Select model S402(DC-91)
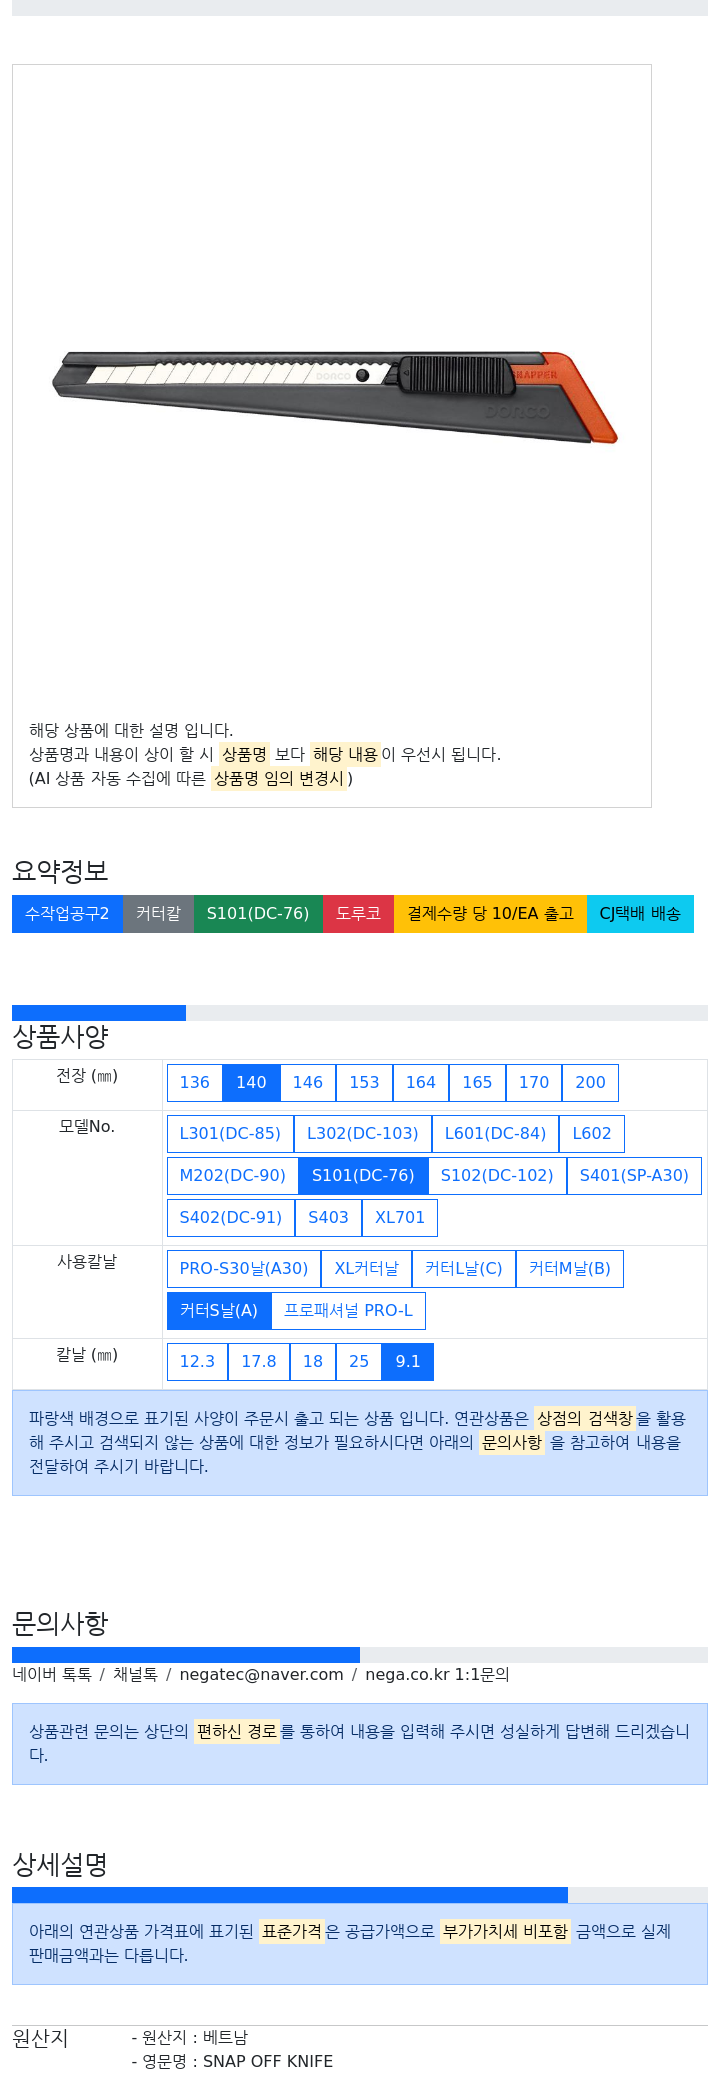 (x=230, y=1218)
